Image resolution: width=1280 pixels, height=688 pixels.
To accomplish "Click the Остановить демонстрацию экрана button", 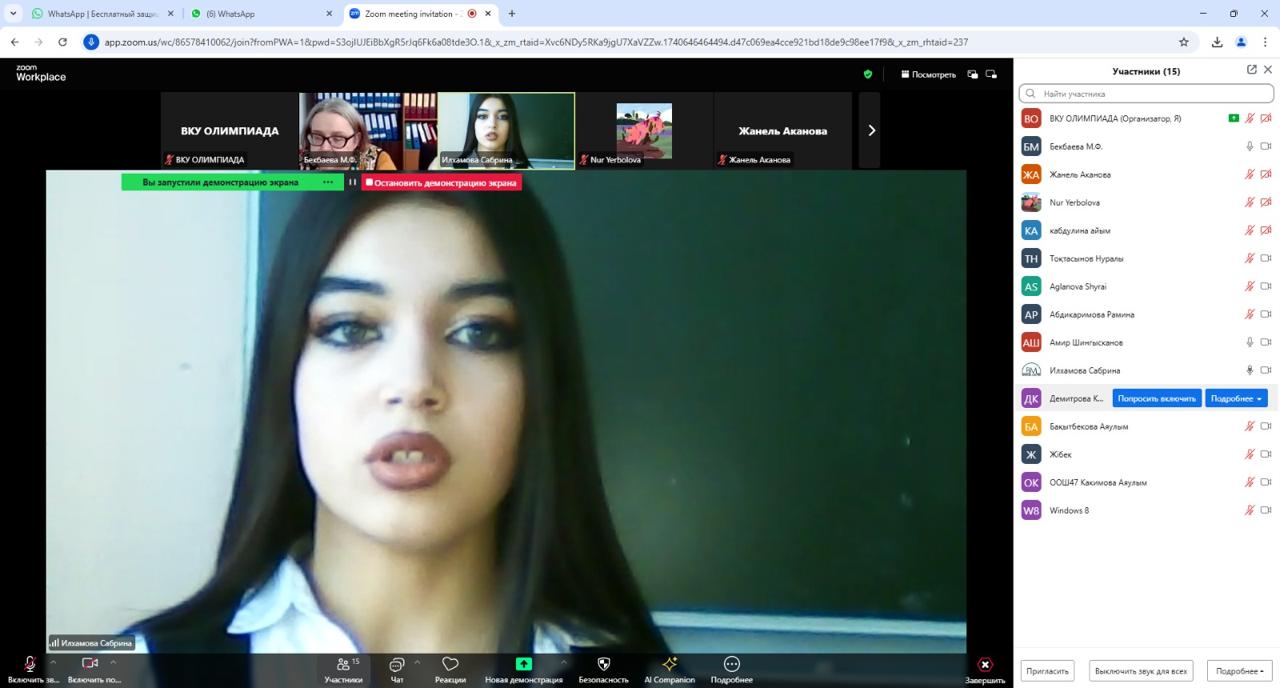I will click(441, 183).
